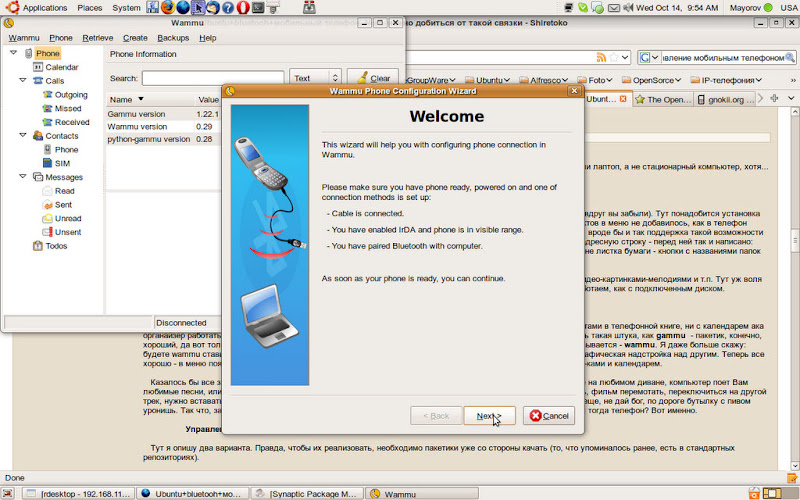The width and height of the screenshot is (800, 500).
Task: Select Read messages in the tree
Action: 65,191
